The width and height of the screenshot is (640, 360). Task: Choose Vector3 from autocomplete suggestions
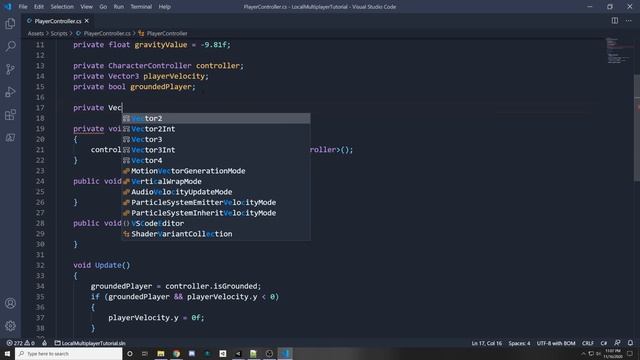click(x=216, y=140)
